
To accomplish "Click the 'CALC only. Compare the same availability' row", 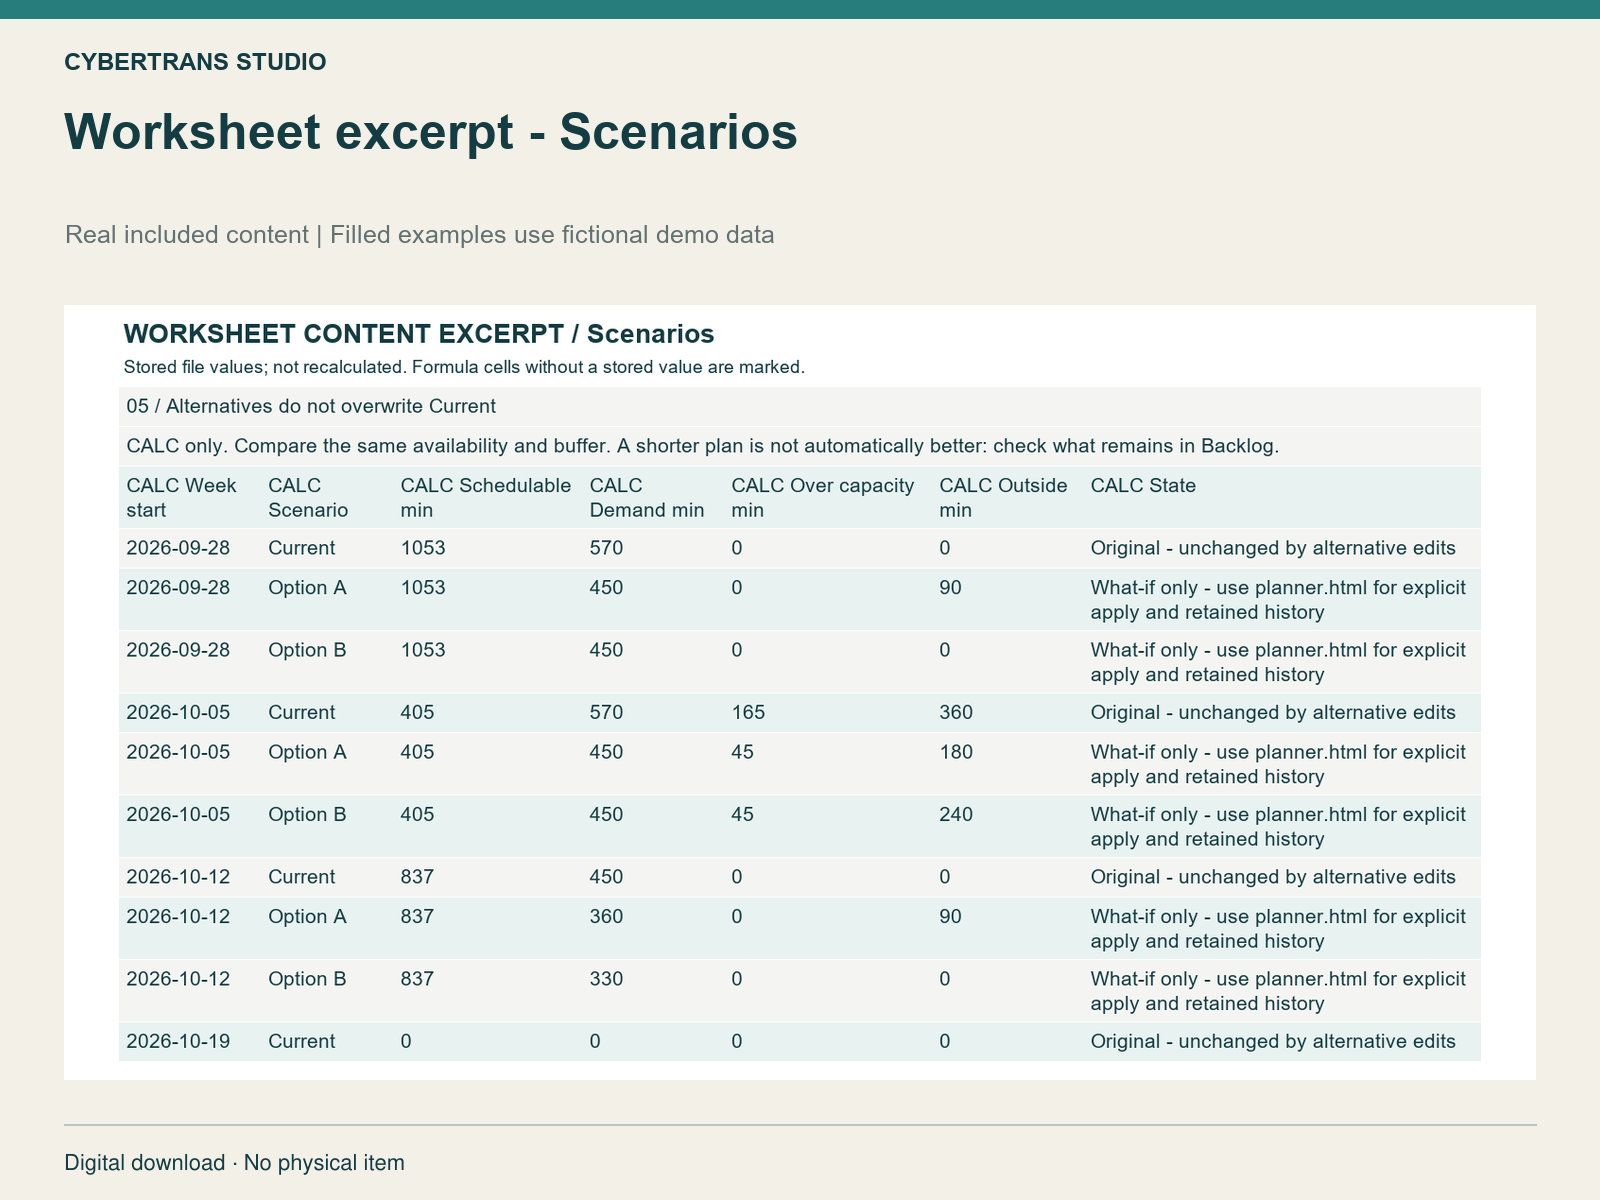I will coord(800,446).
